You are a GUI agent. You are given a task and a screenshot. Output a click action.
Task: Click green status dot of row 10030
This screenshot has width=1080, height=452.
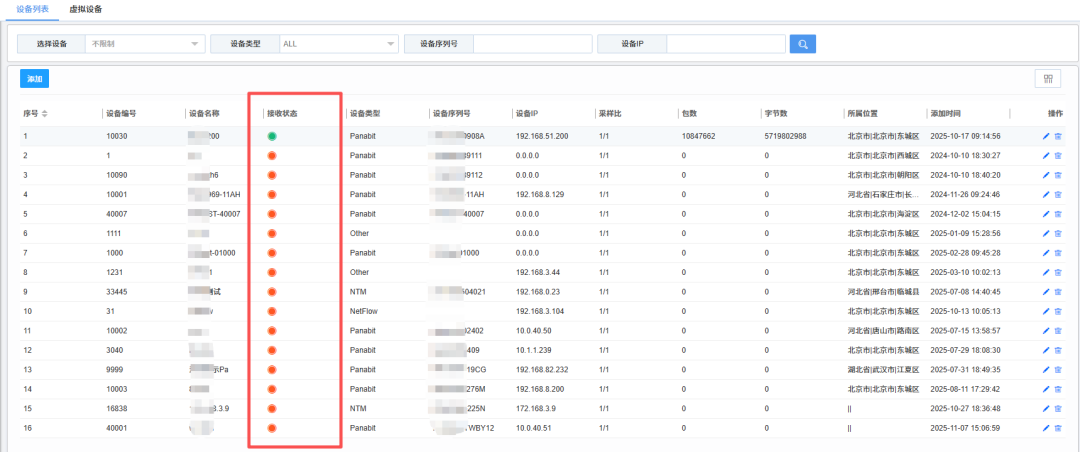point(272,136)
